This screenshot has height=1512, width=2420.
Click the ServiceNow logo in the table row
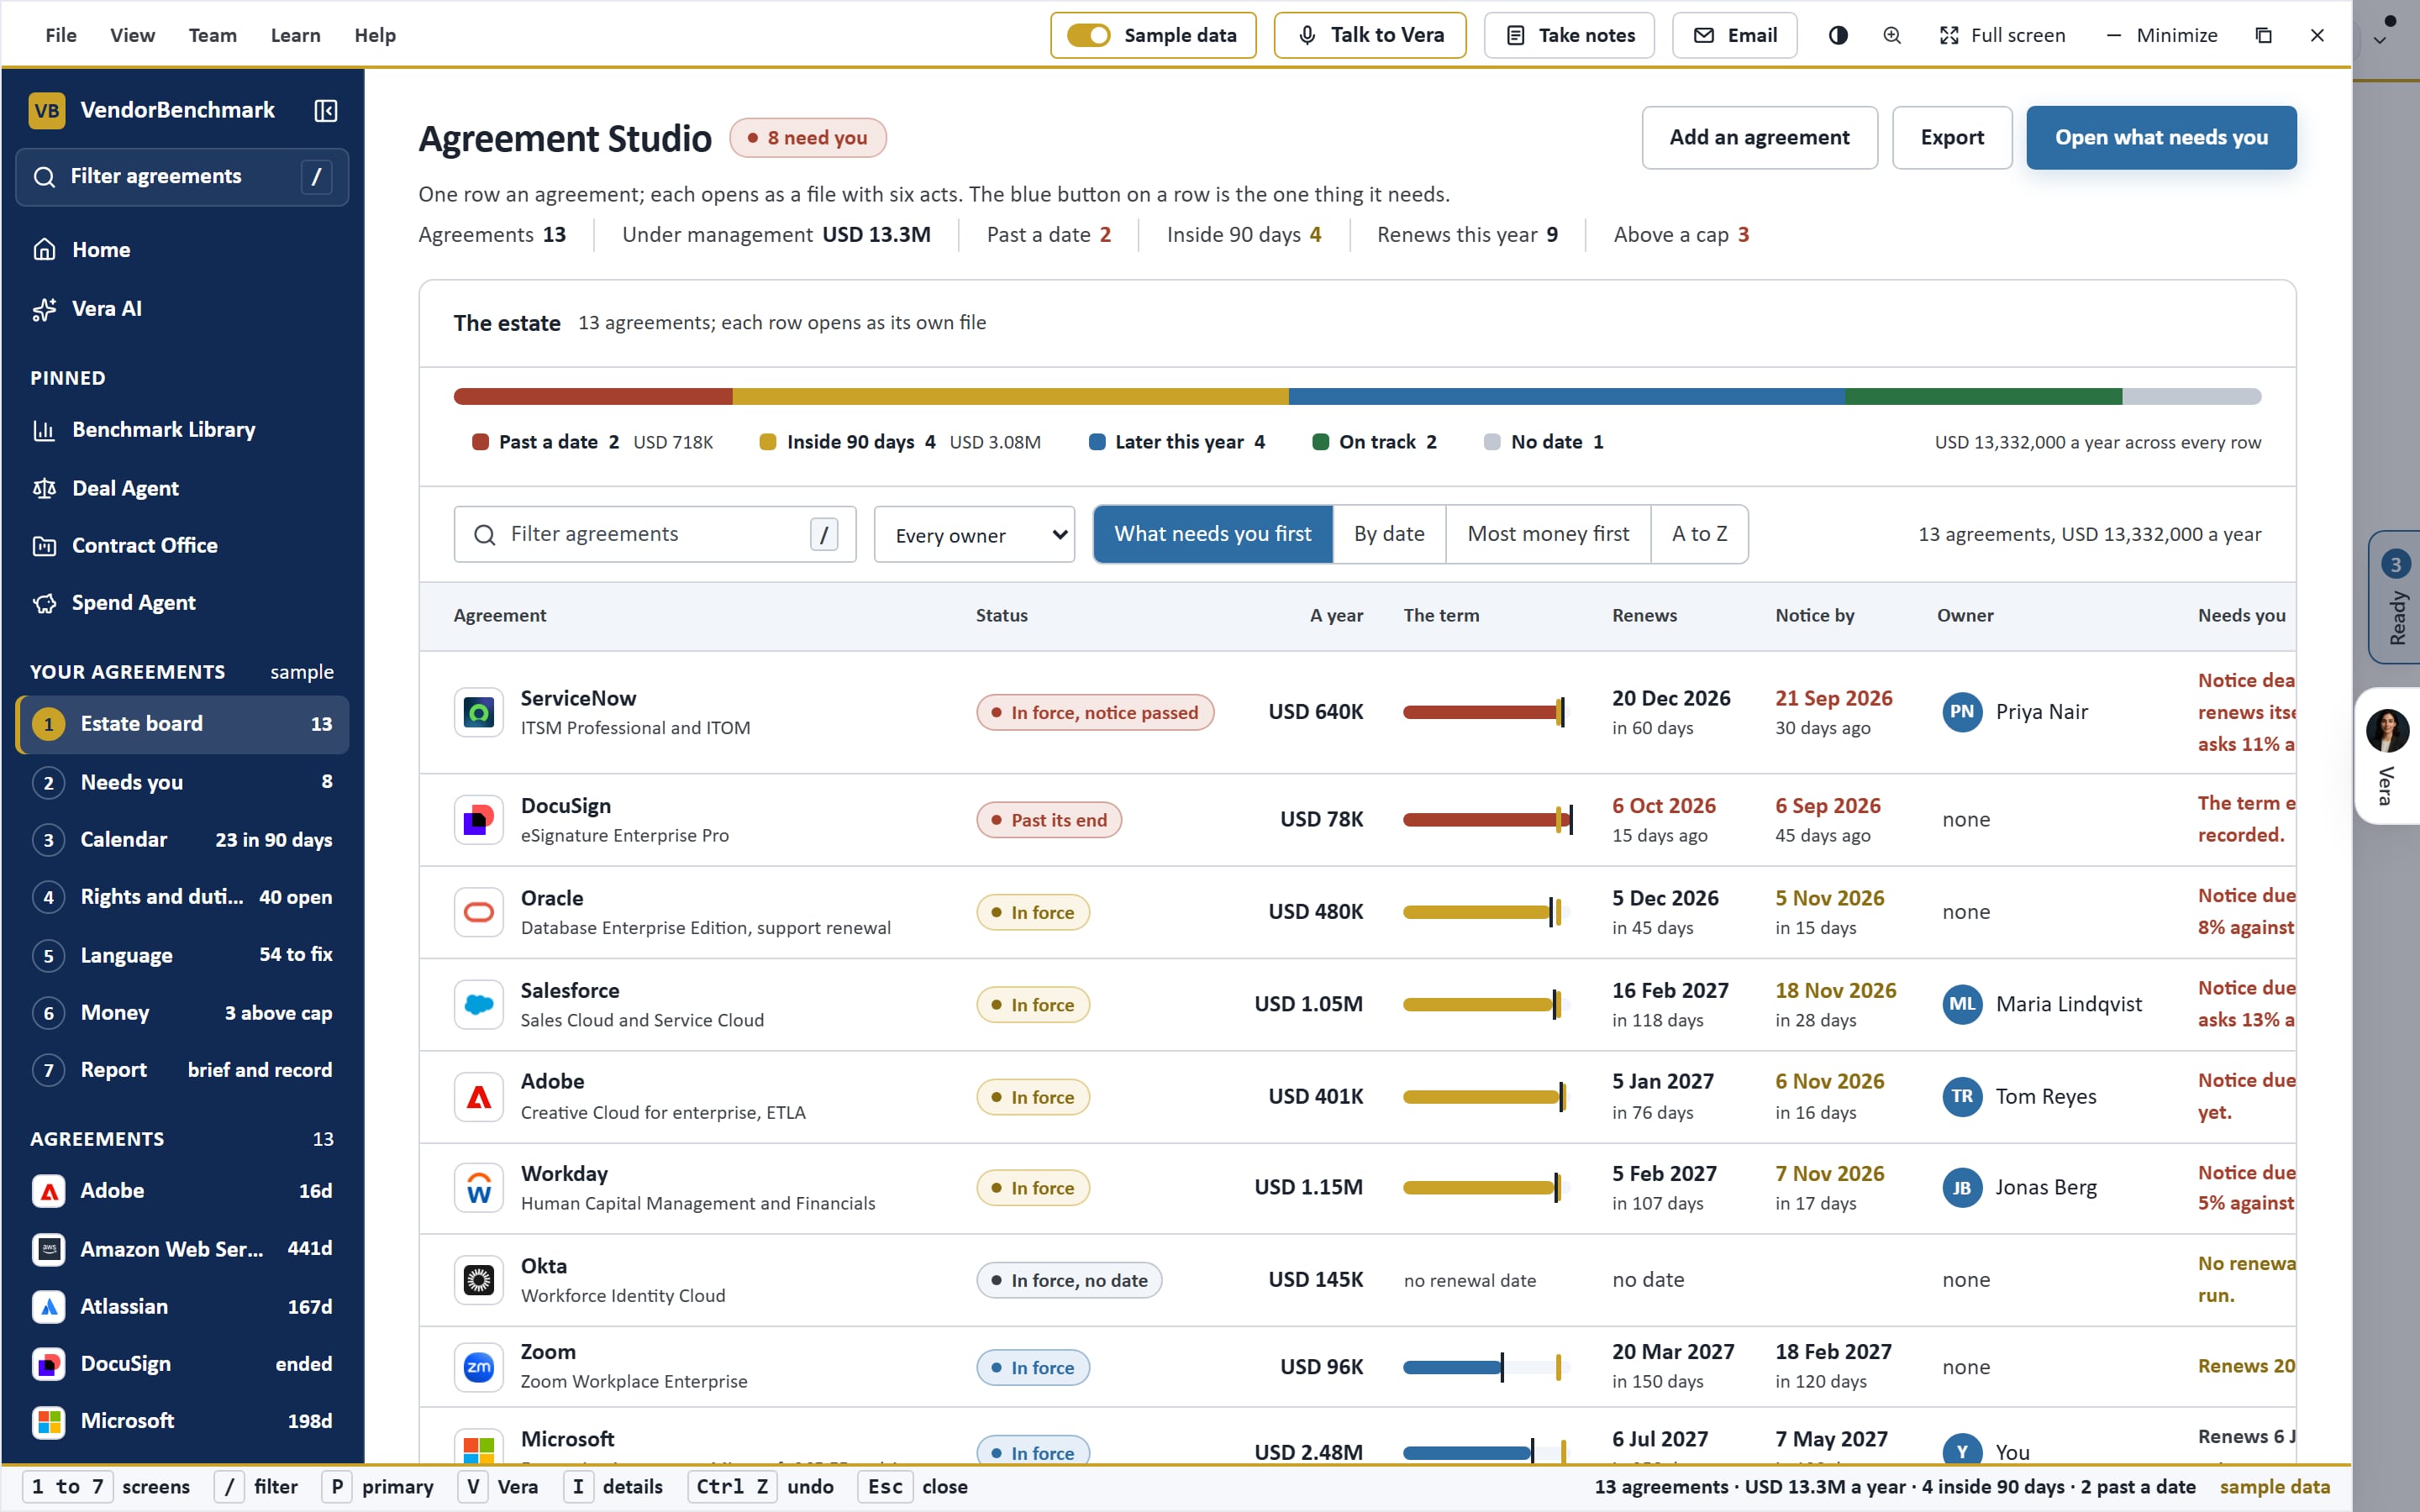pyautogui.click(x=479, y=712)
